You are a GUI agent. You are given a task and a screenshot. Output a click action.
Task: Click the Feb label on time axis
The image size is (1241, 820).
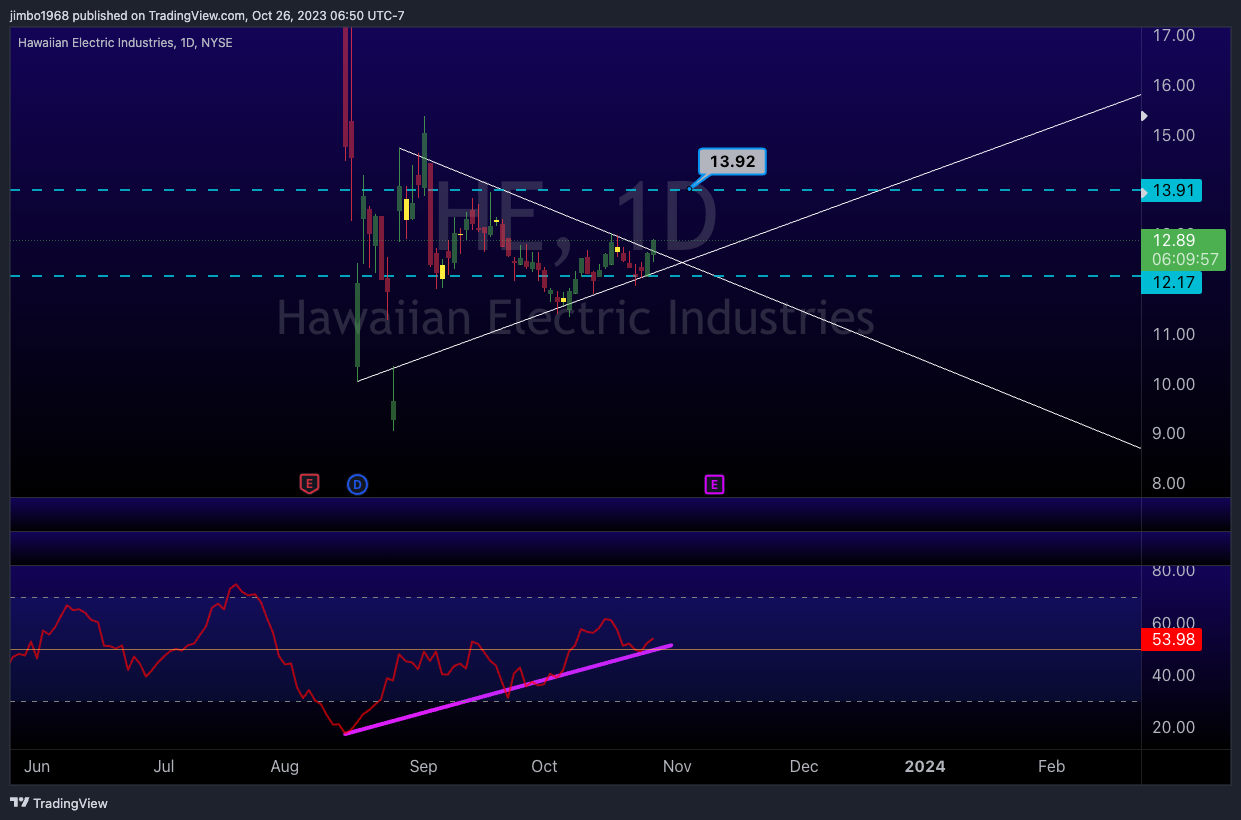(1051, 766)
